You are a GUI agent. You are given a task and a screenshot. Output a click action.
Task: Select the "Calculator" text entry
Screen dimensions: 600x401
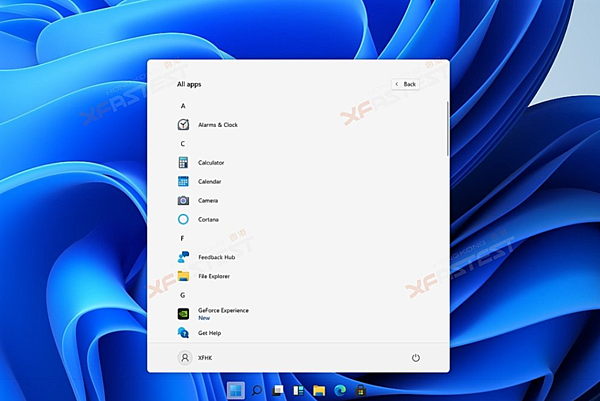pyautogui.click(x=211, y=163)
